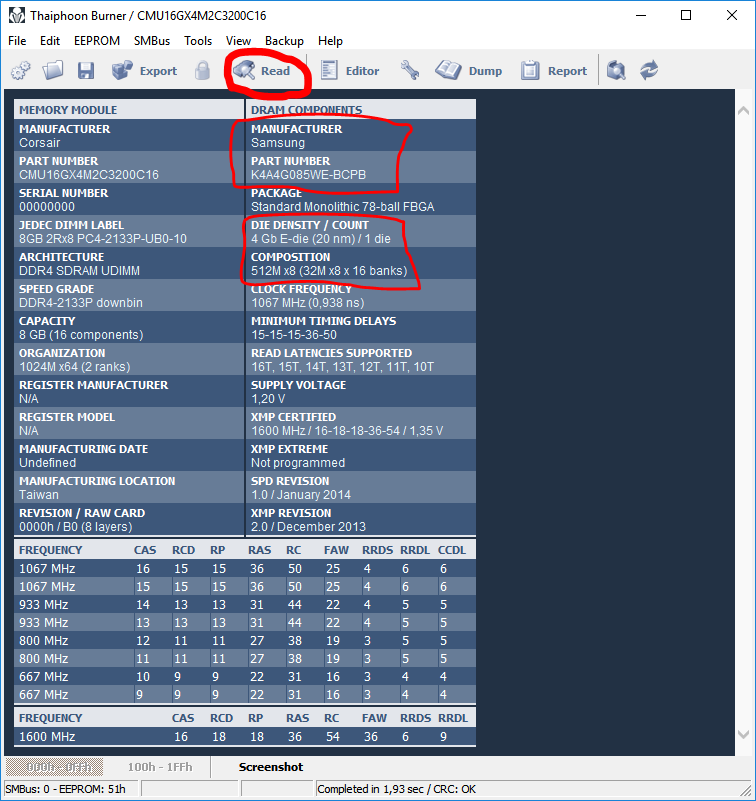Click XMP Extreme Not programmed value
Screen dimensions: 756x801
[x=298, y=463]
